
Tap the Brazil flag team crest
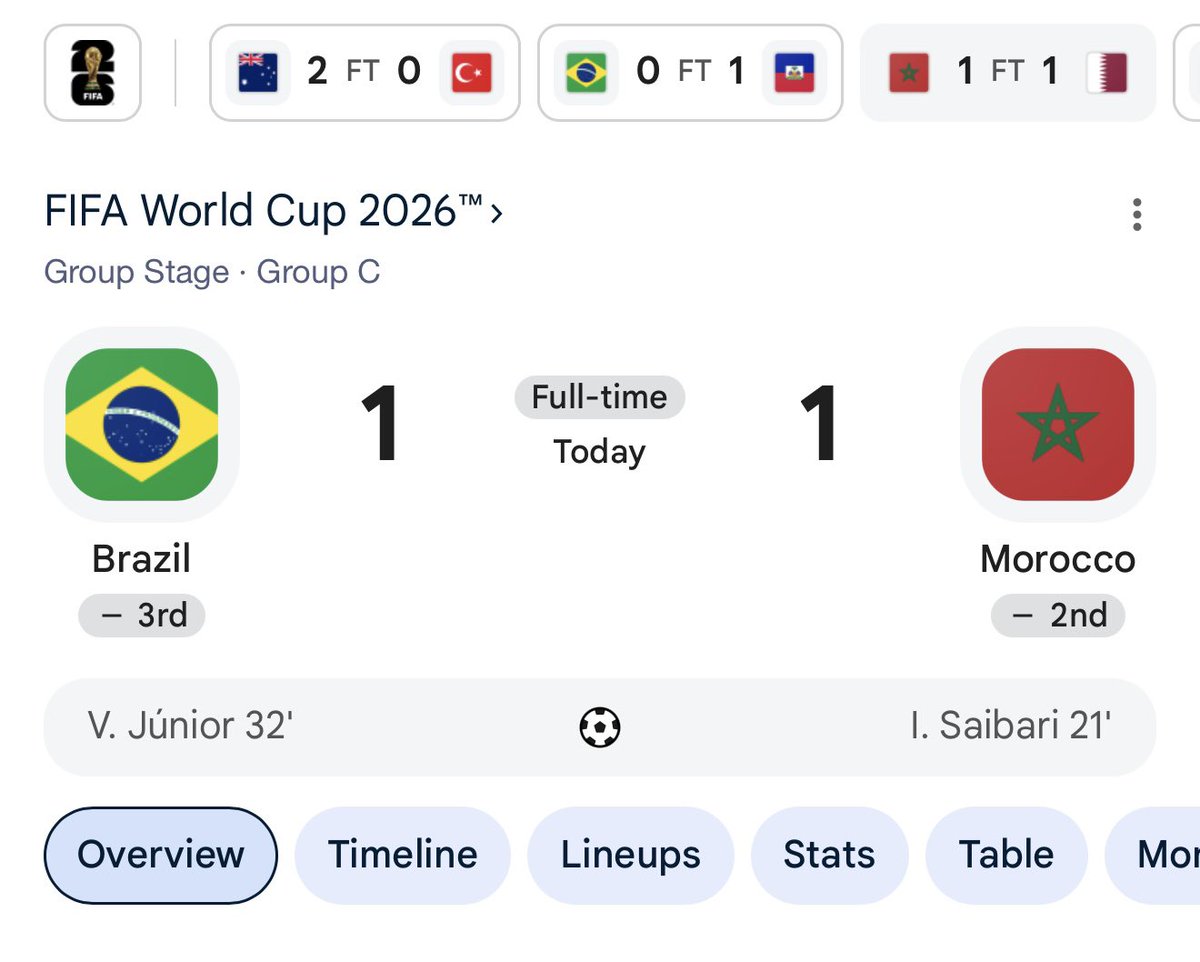[142, 424]
